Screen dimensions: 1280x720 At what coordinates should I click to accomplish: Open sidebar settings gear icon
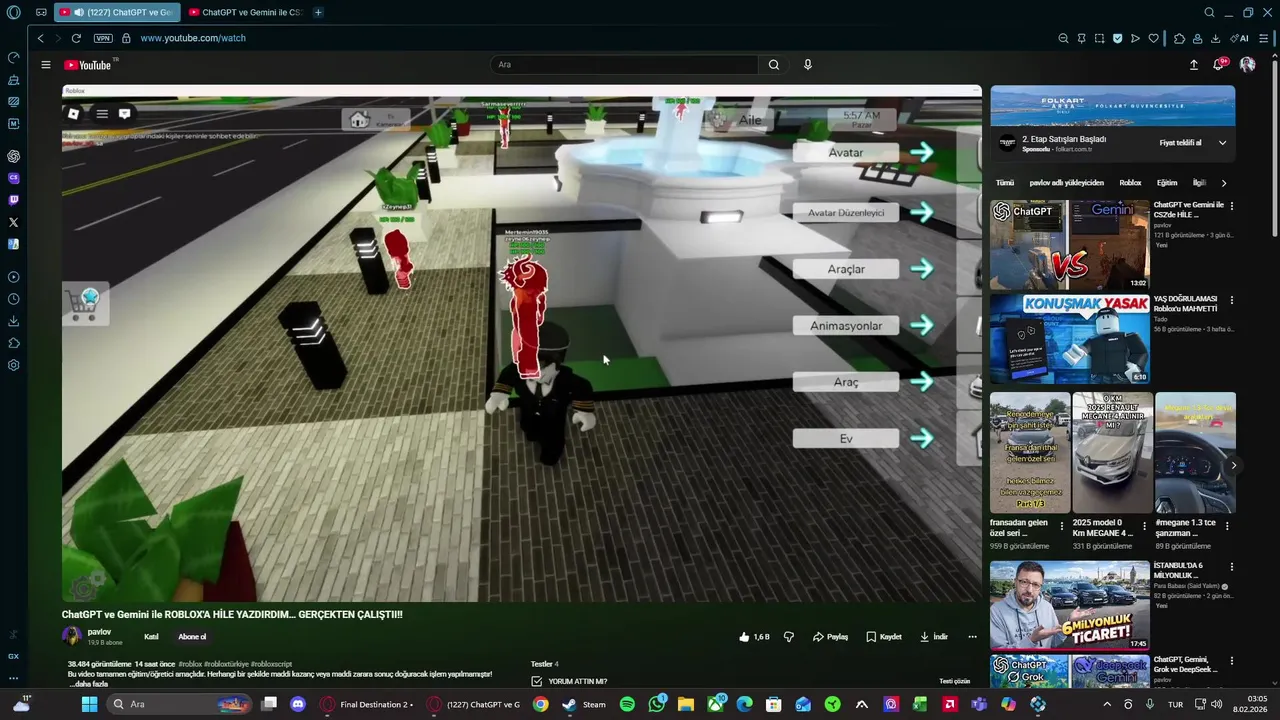(x=13, y=365)
